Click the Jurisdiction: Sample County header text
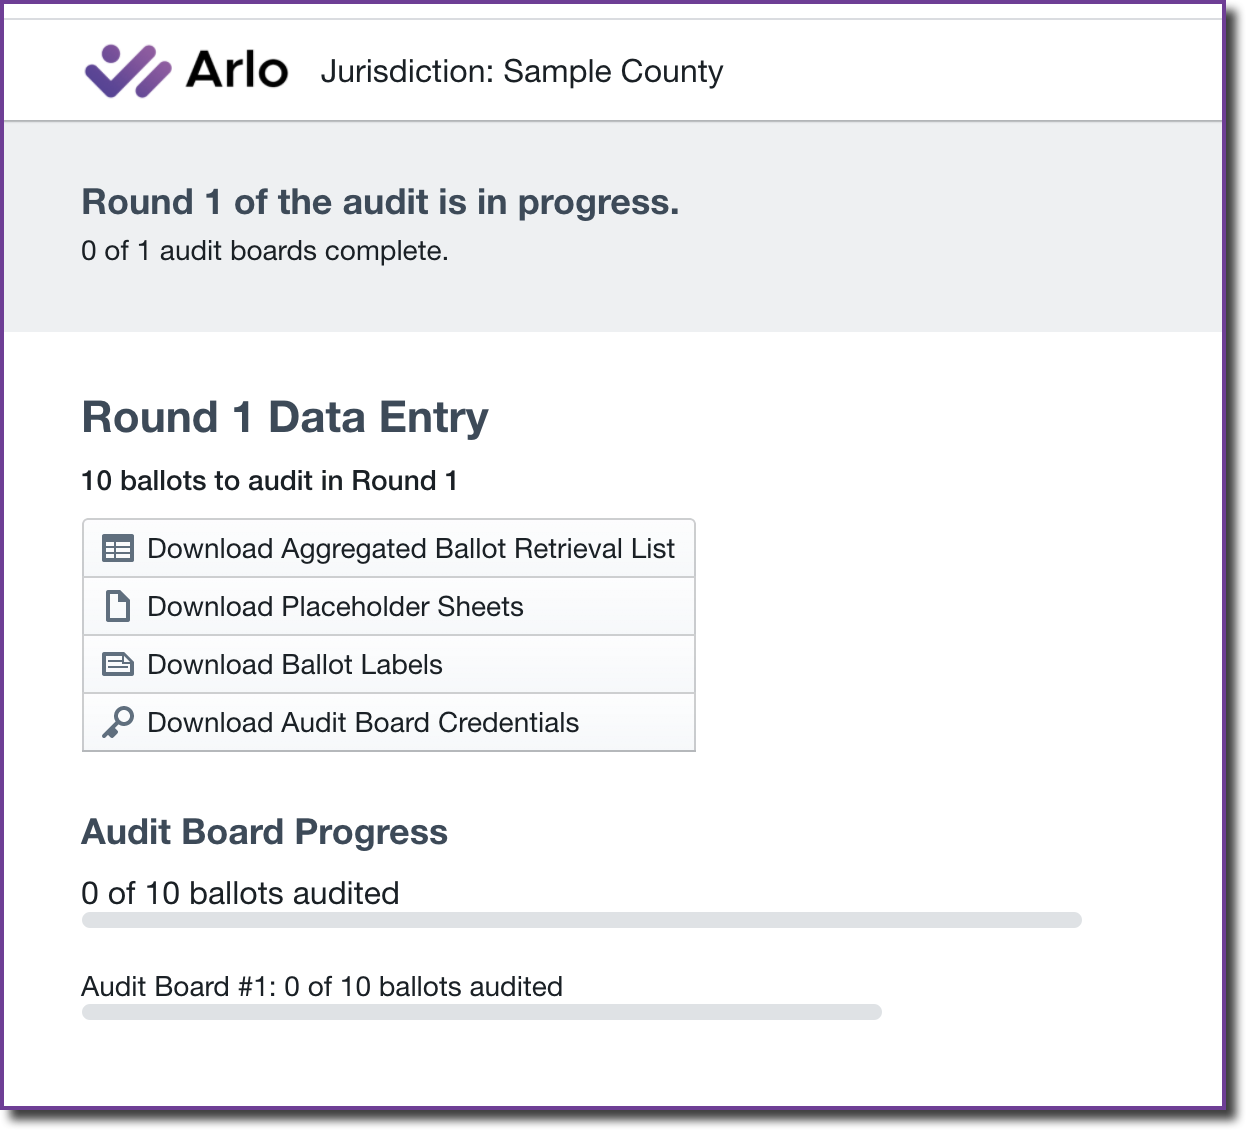The width and height of the screenshot is (1246, 1130). [x=521, y=71]
